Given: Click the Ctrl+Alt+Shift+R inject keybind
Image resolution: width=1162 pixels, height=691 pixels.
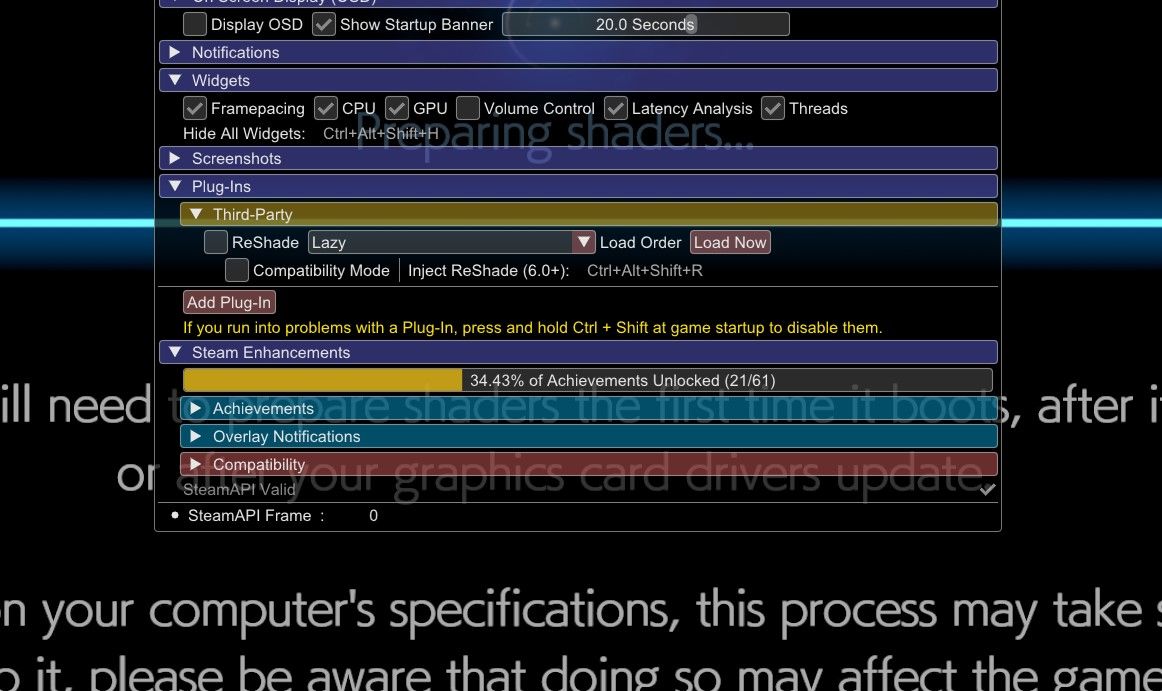Looking at the screenshot, I should point(645,271).
